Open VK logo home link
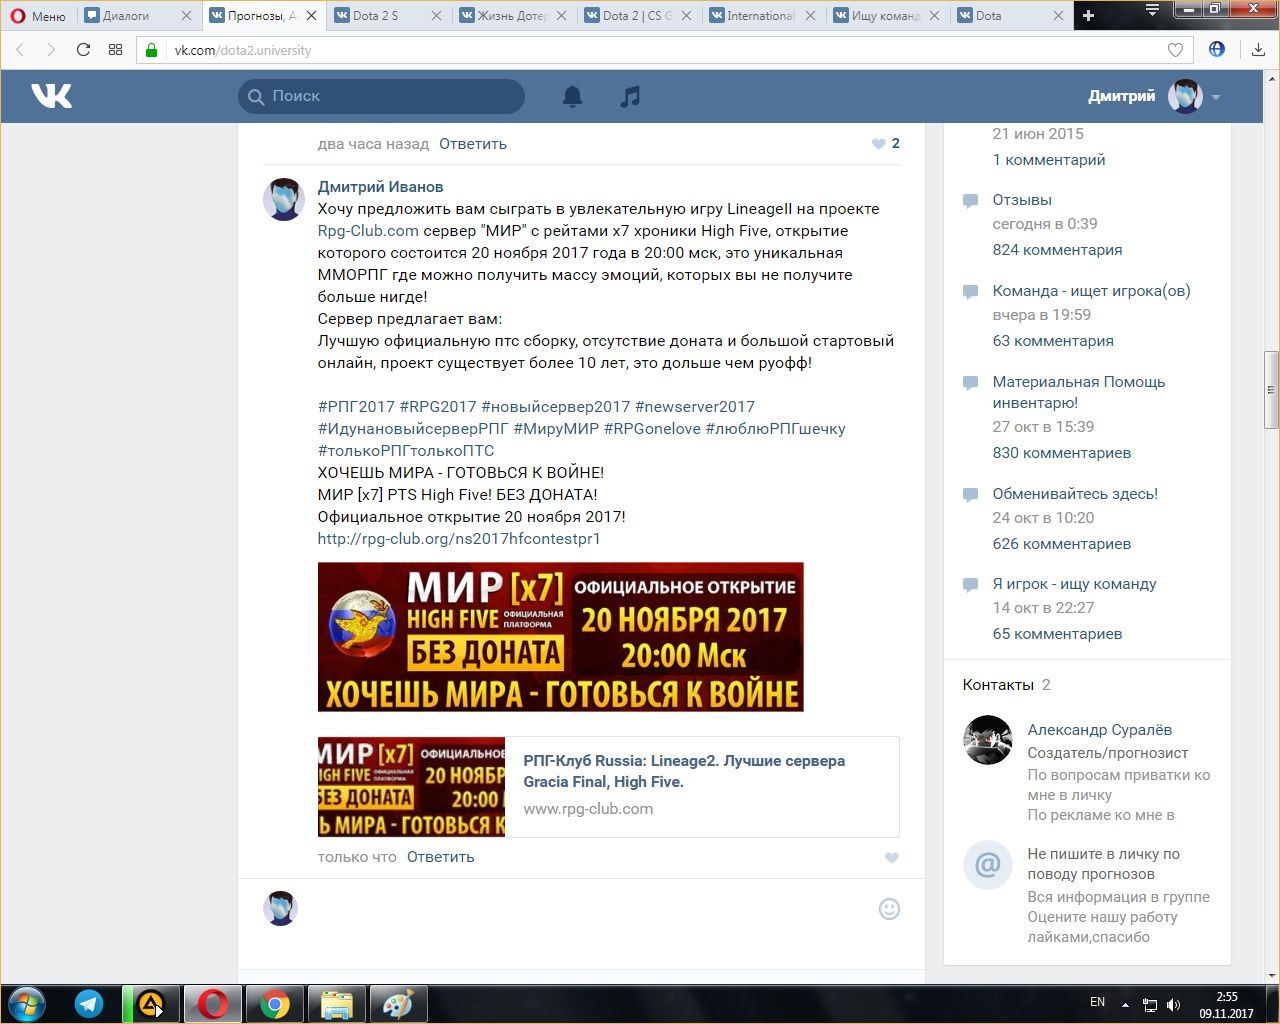 click(x=51, y=96)
